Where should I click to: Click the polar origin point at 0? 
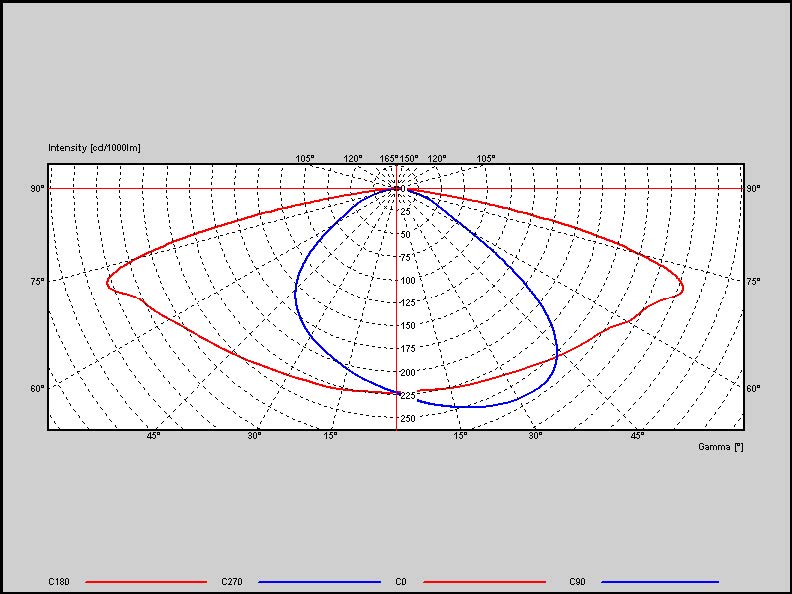pyautogui.click(x=398, y=188)
